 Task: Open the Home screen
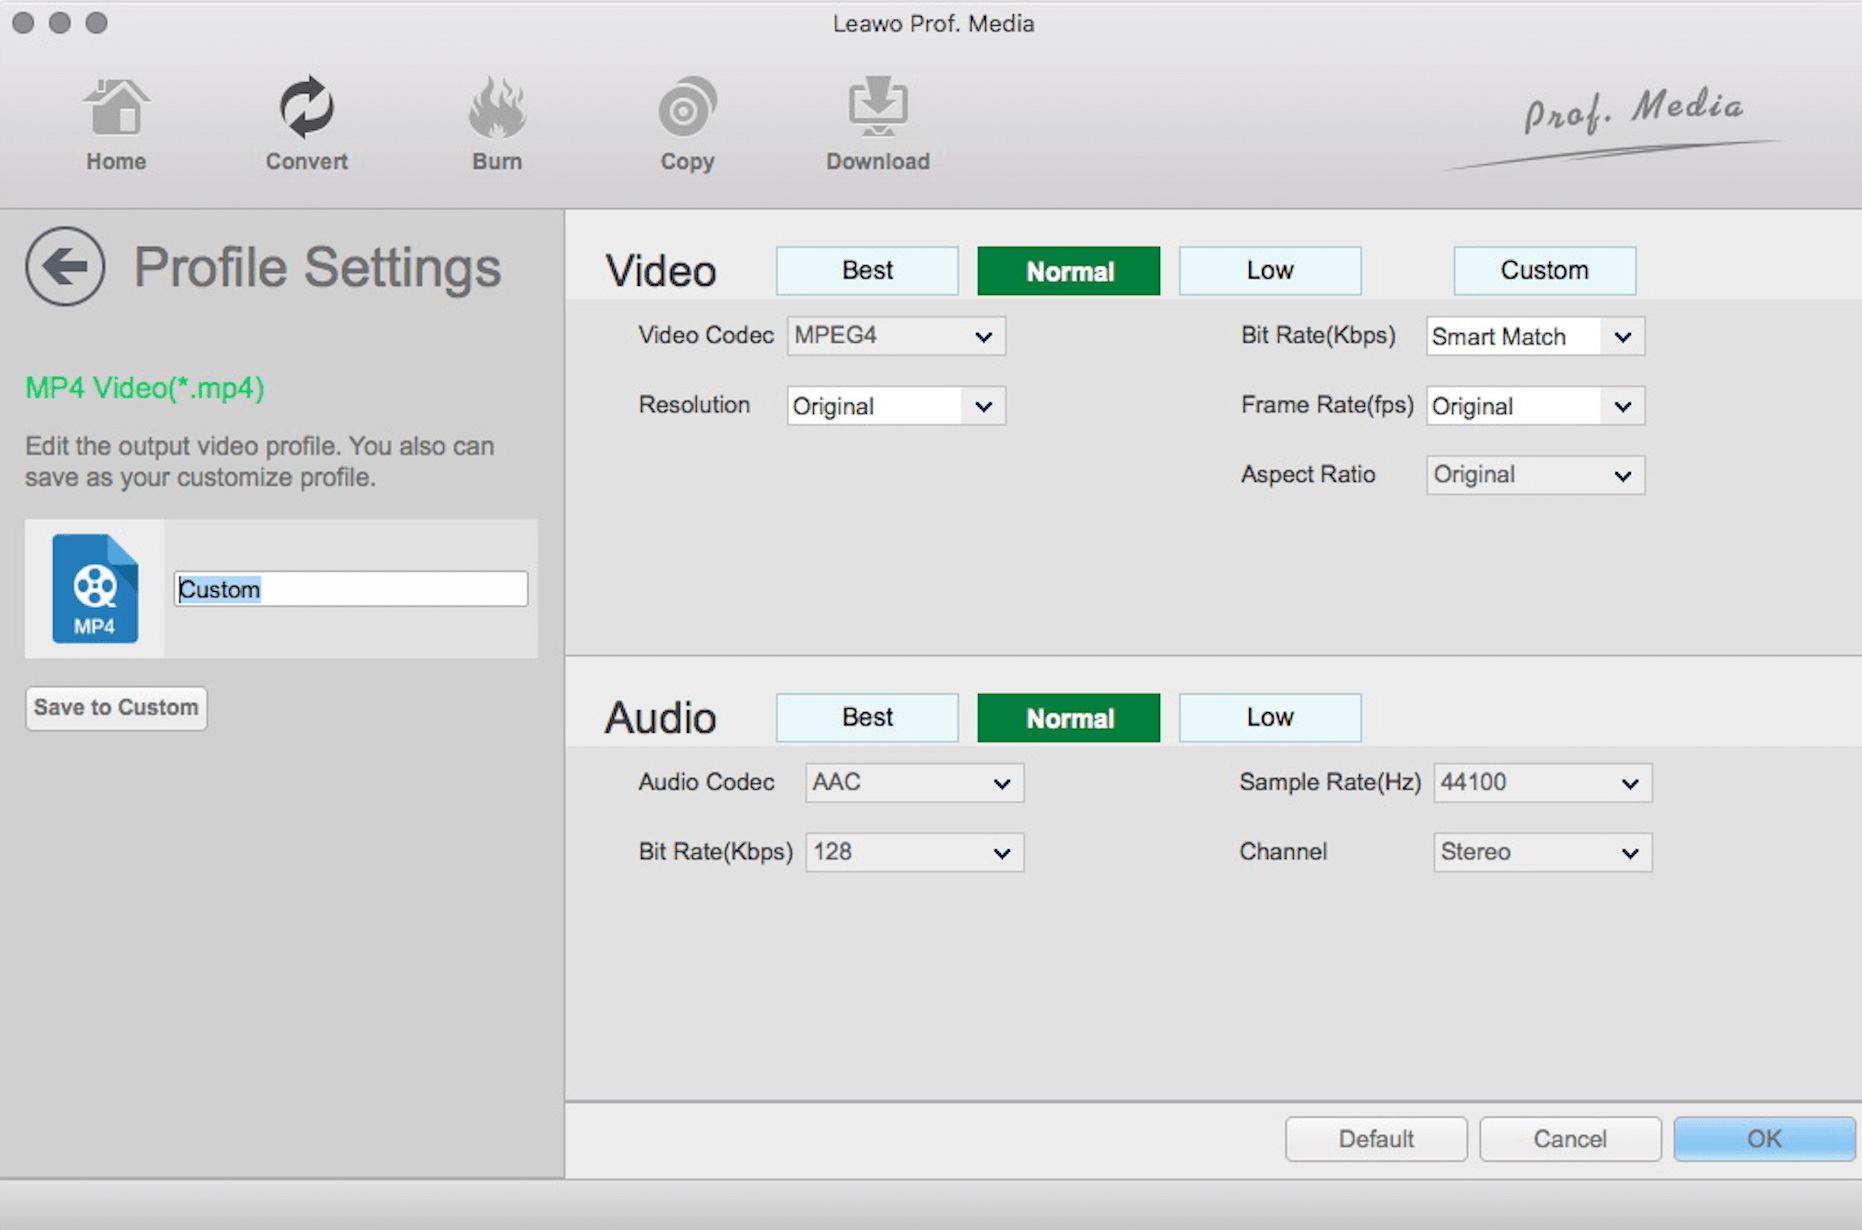[x=115, y=120]
